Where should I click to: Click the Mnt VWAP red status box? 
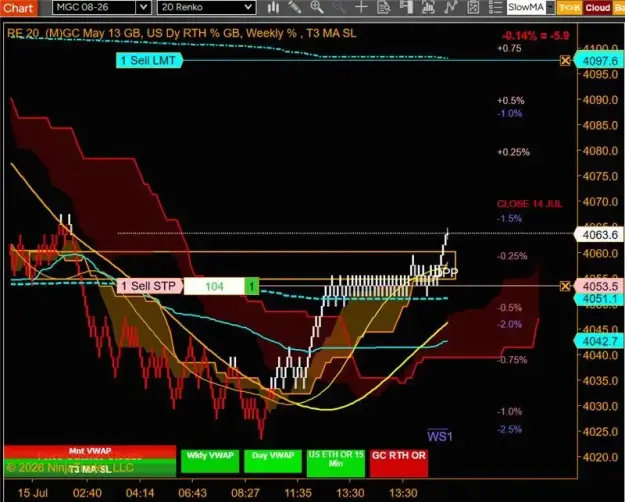[x=90, y=451]
